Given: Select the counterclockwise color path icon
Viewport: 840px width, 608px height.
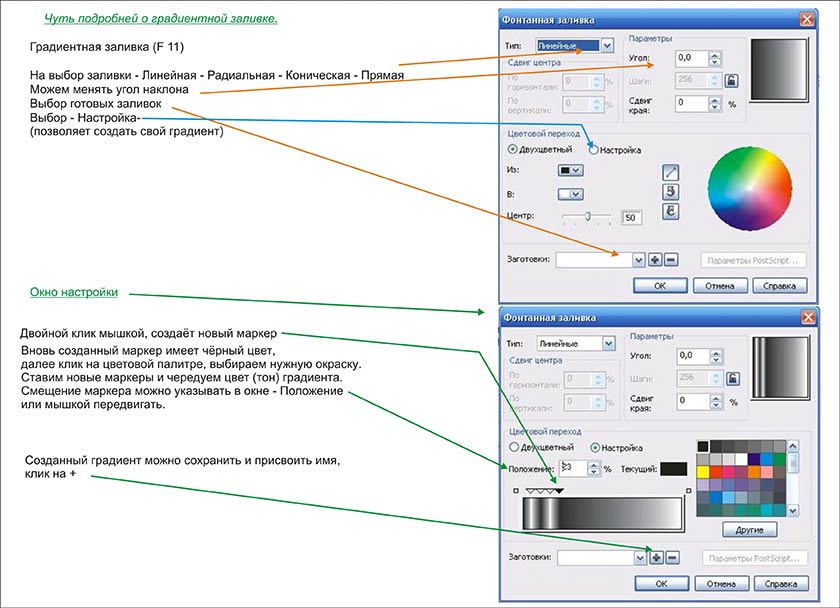Looking at the screenshot, I should tap(671, 191).
